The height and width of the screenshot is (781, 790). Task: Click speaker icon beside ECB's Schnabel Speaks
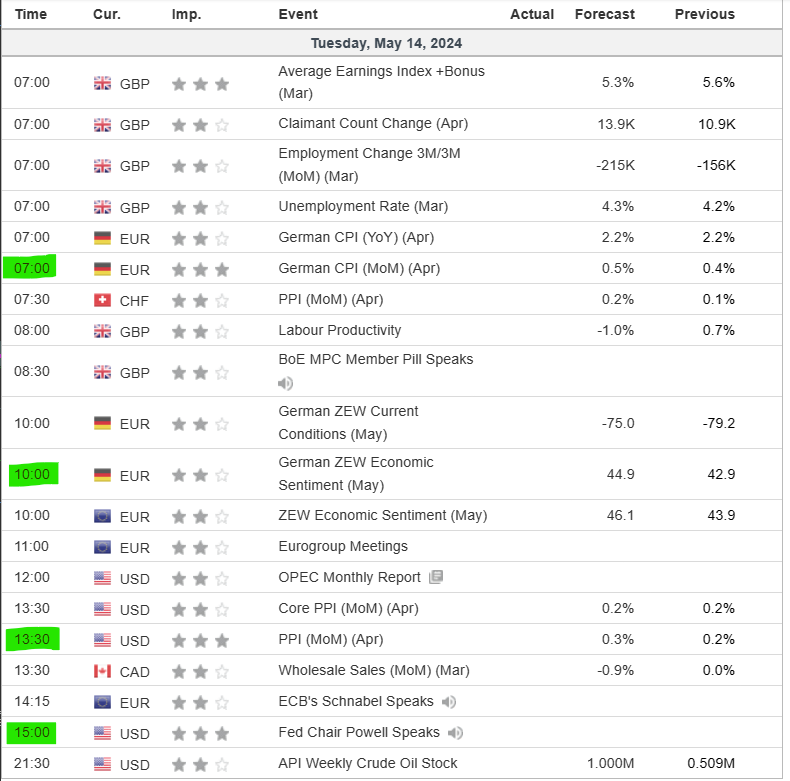click(449, 702)
